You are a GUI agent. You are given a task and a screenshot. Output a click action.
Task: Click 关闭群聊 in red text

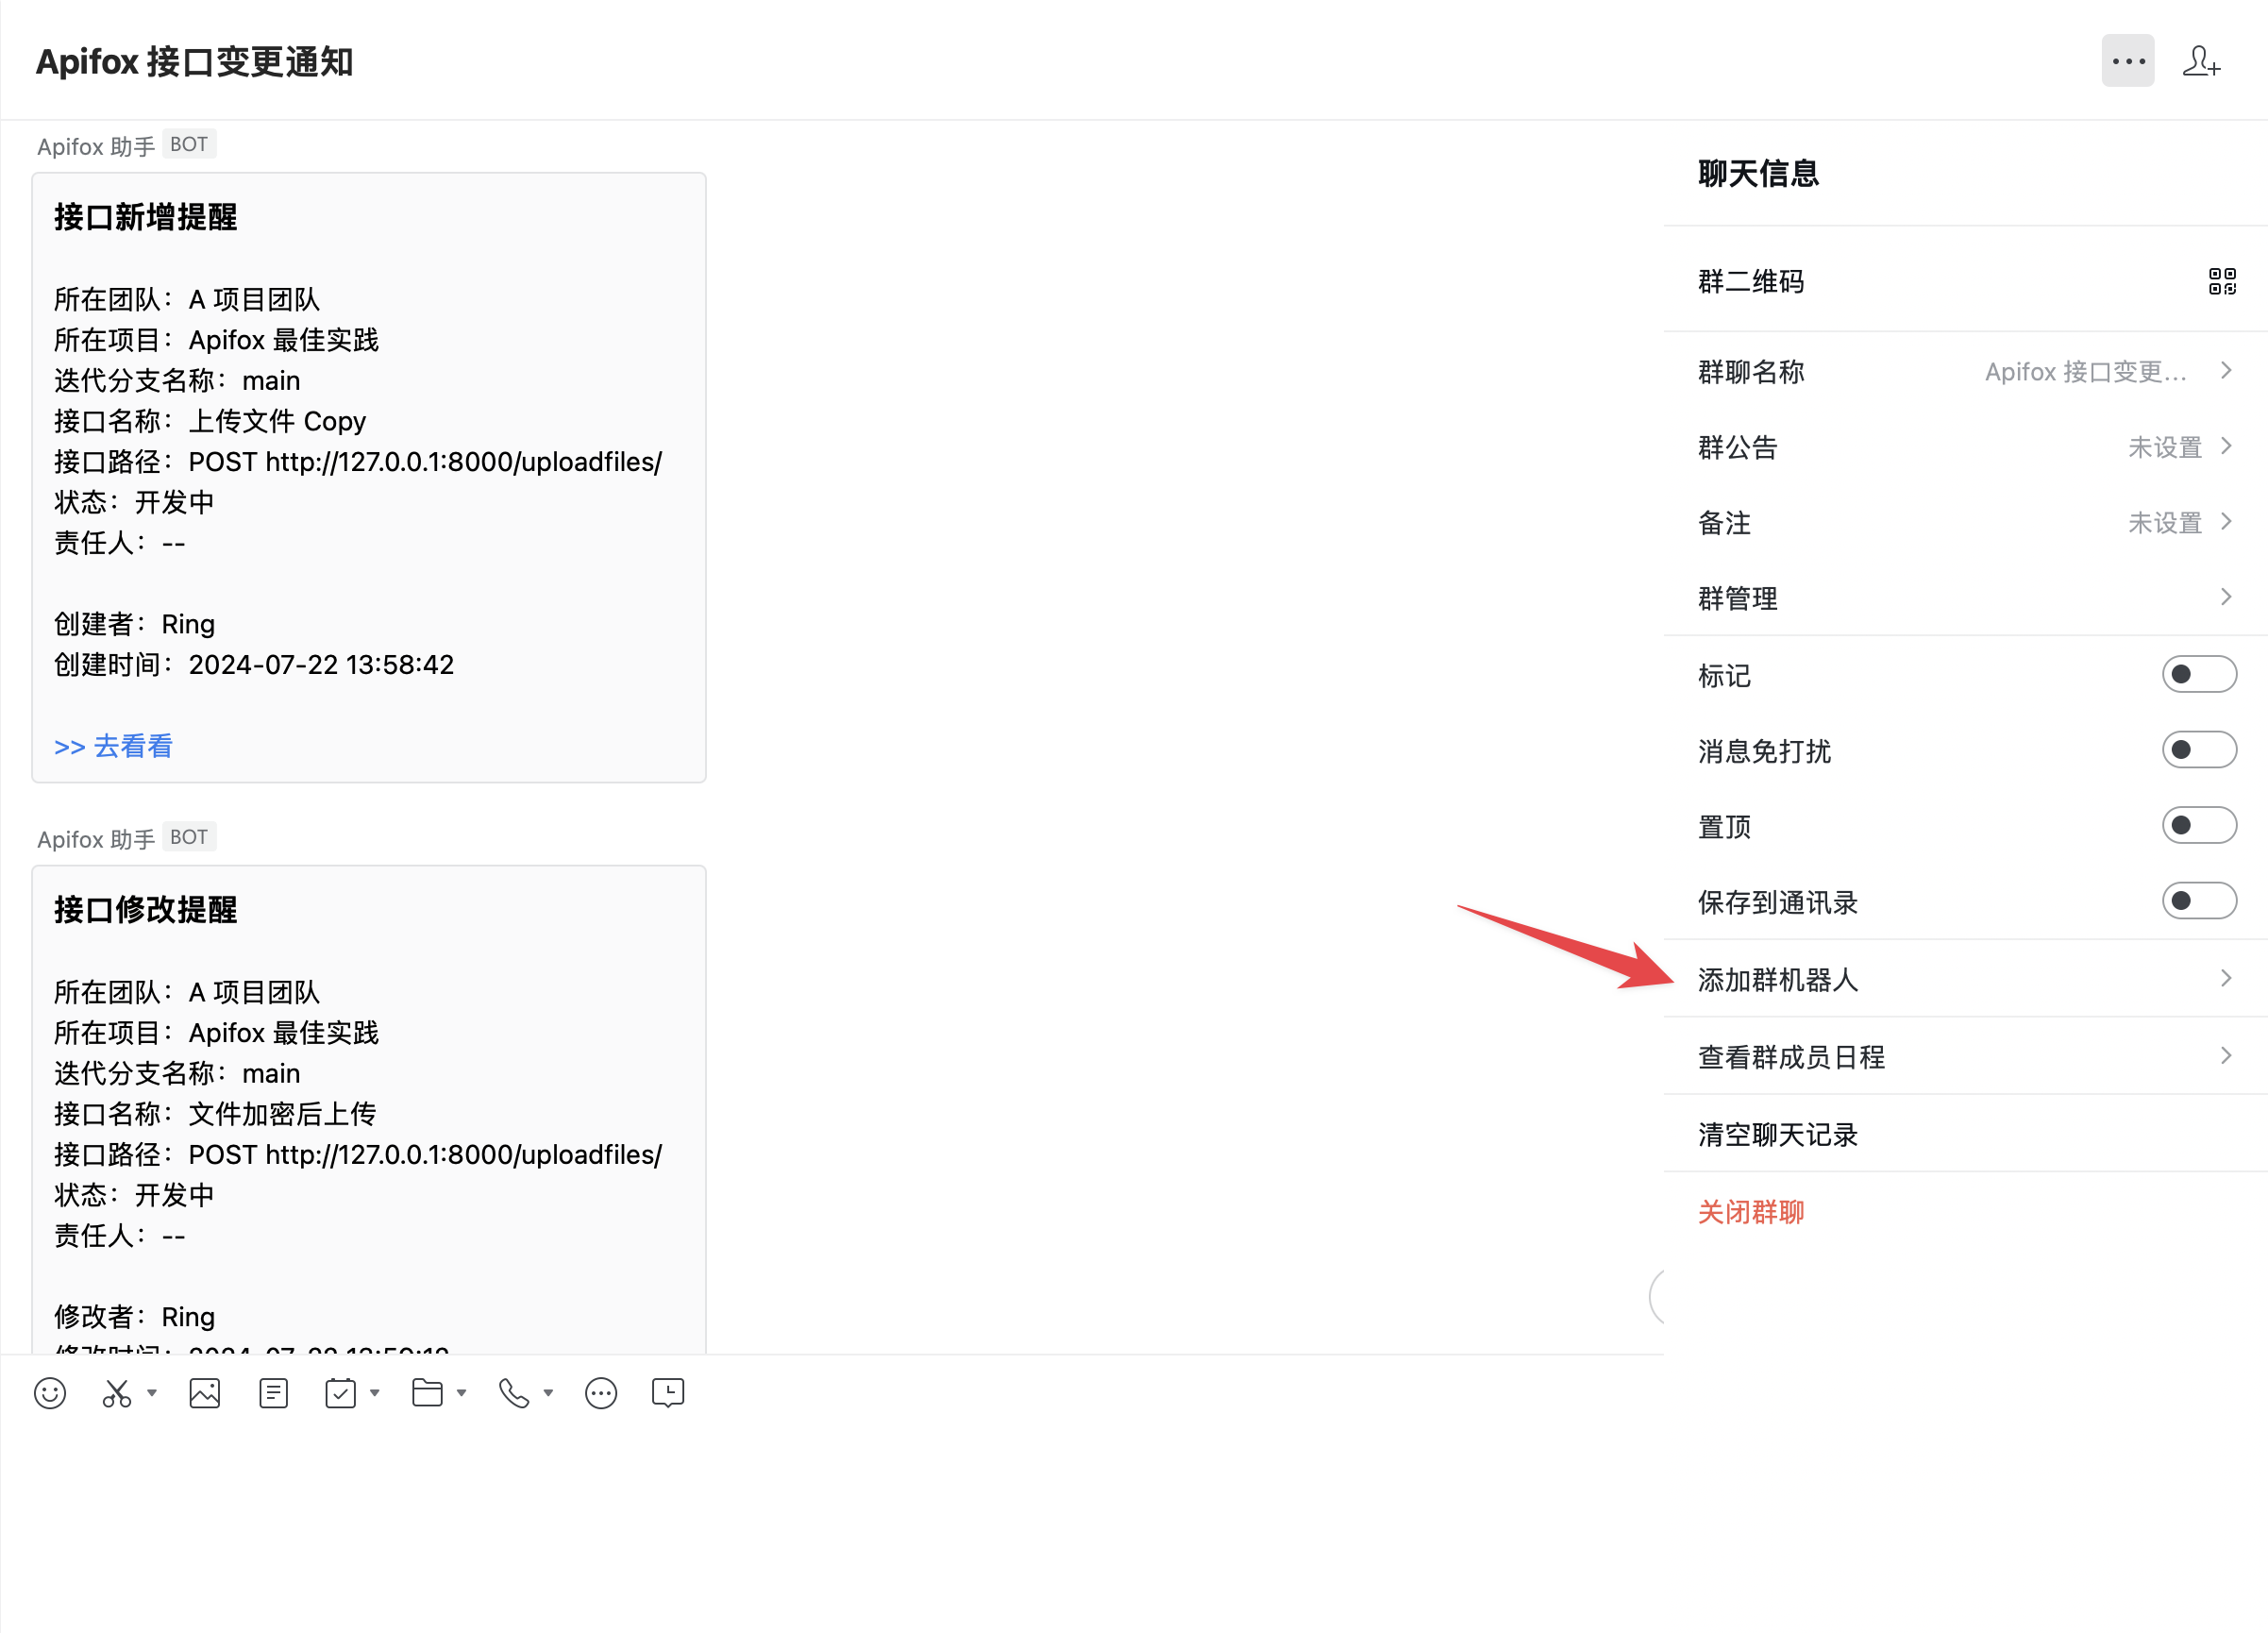[1749, 1211]
